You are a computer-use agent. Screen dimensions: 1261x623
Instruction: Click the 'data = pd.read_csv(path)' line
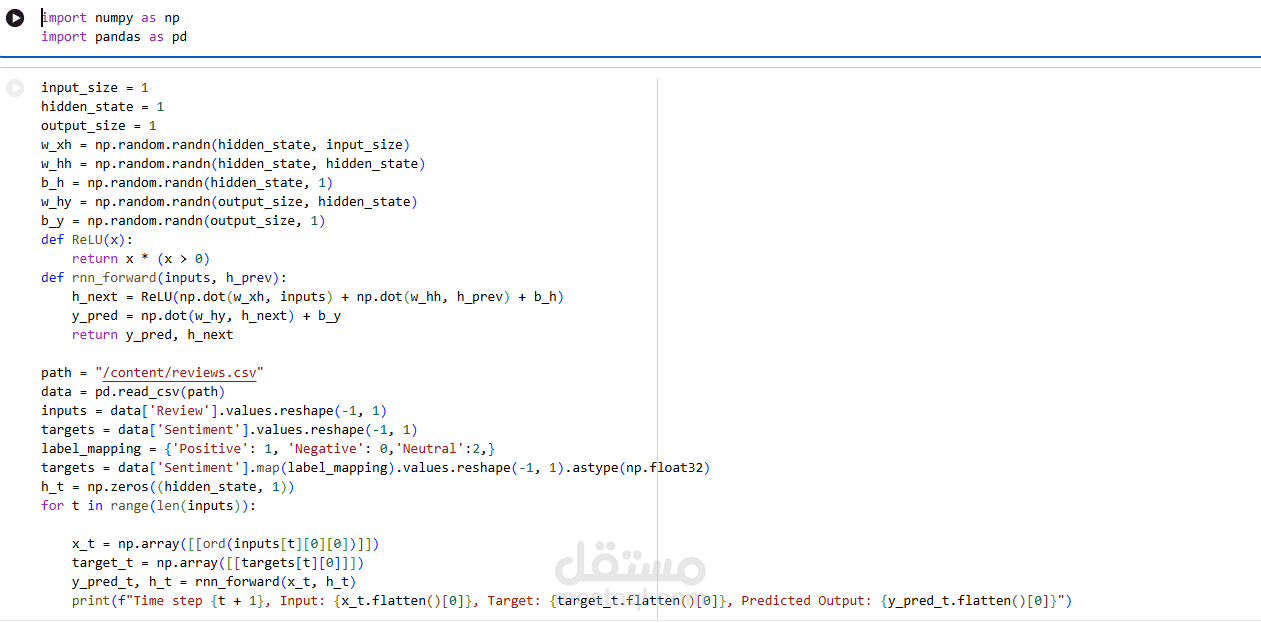point(133,392)
